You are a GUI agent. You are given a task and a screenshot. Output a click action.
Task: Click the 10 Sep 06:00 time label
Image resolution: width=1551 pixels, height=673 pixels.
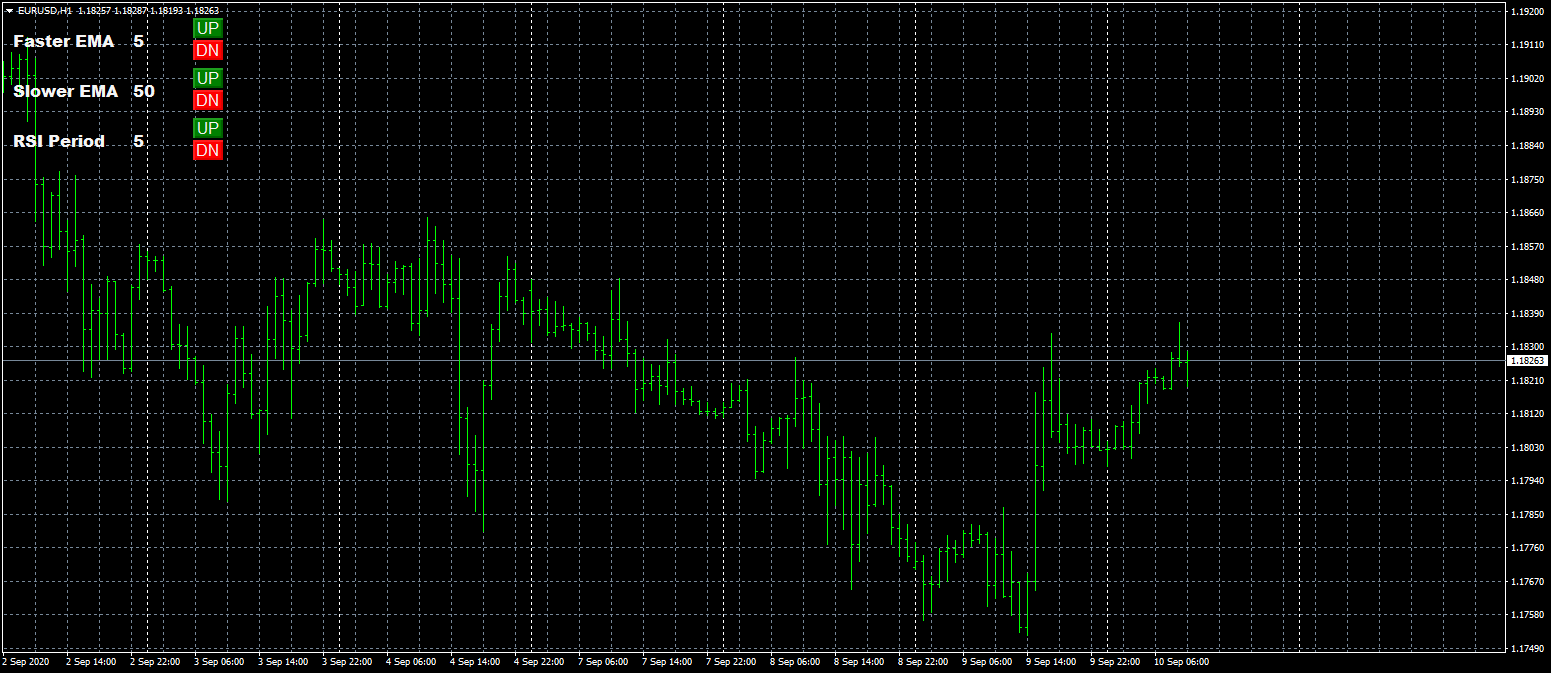pyautogui.click(x=1181, y=661)
